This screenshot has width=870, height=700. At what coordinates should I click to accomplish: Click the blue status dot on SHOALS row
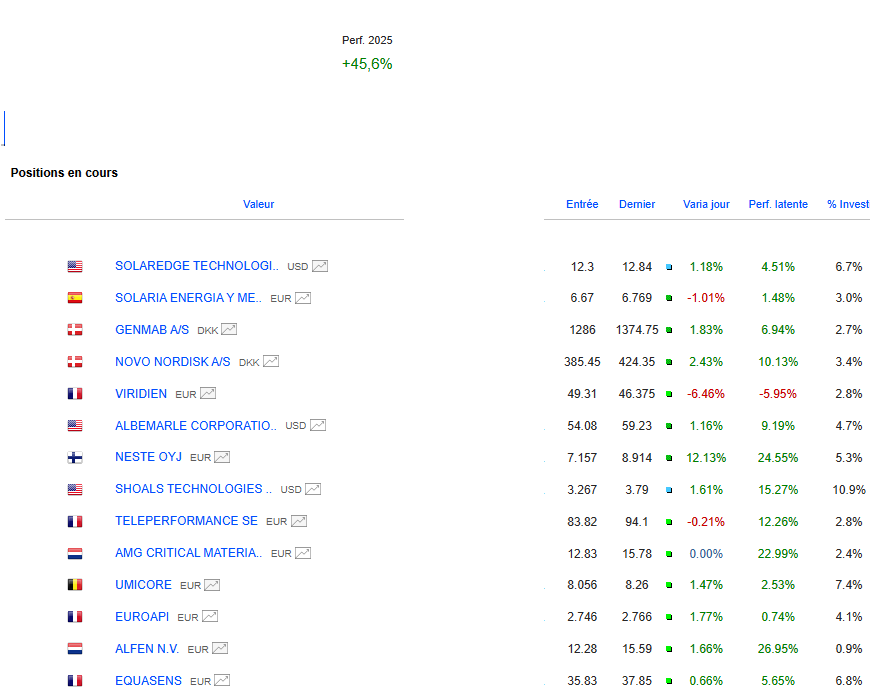(669, 490)
